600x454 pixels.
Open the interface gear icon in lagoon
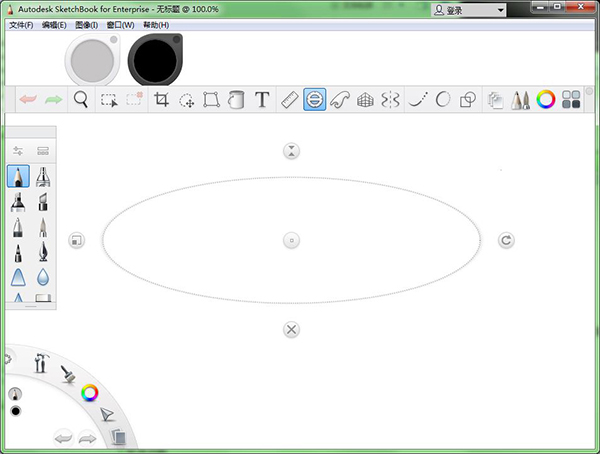point(8,359)
